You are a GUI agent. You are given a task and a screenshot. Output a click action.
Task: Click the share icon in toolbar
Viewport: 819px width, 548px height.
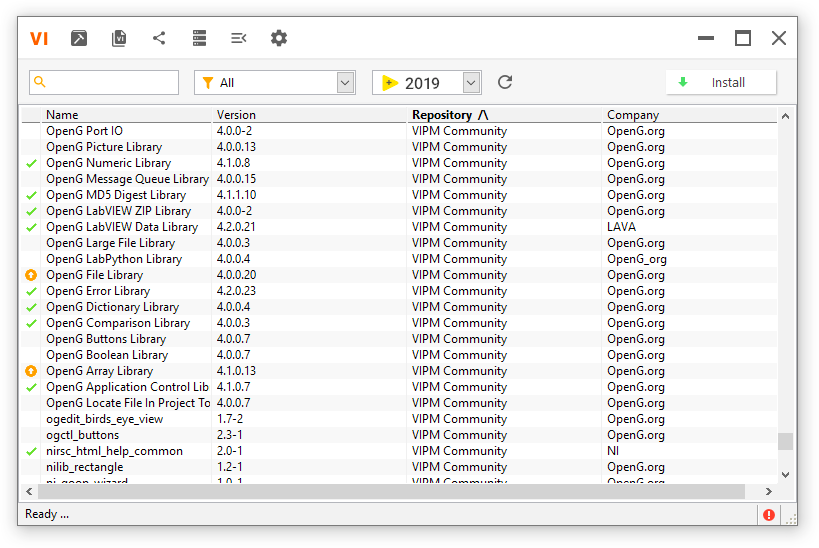[x=159, y=38]
